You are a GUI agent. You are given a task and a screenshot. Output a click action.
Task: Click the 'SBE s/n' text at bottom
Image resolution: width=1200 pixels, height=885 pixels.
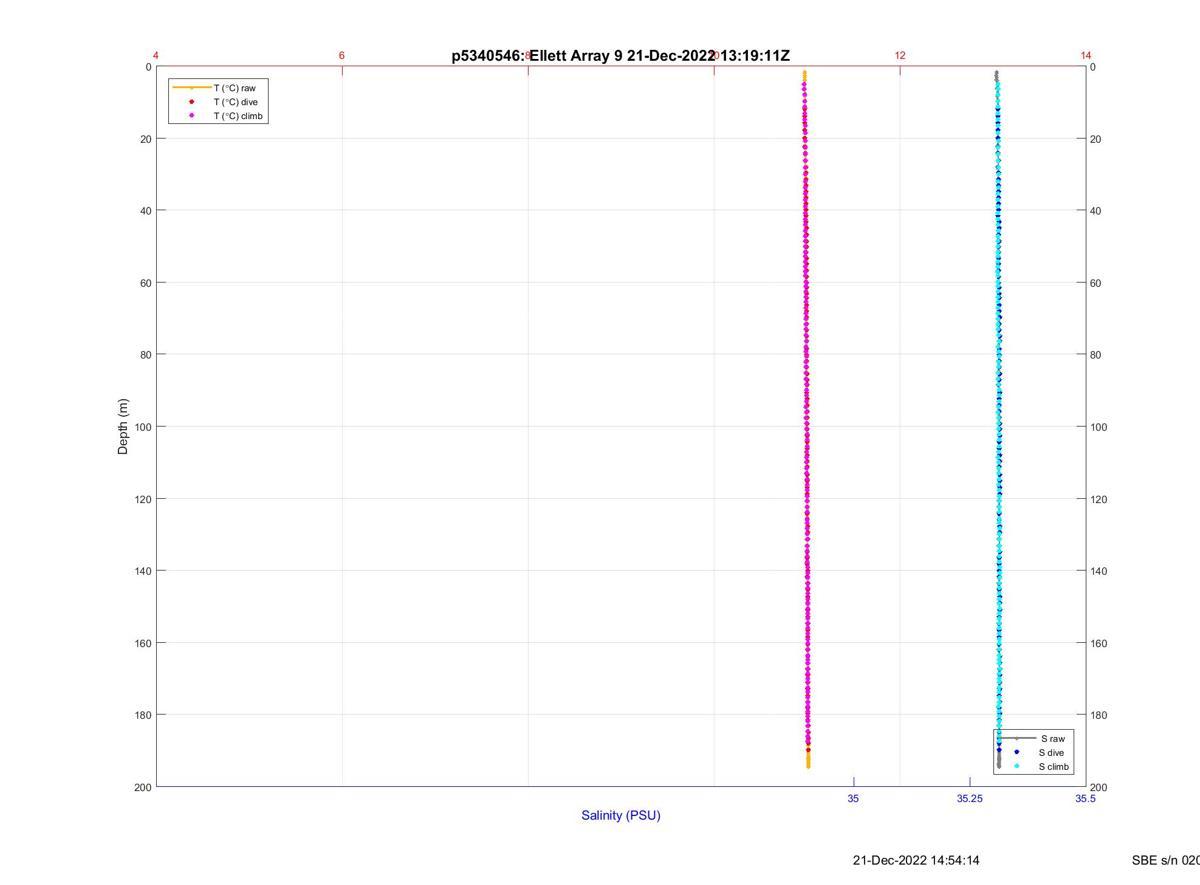pos(1165,860)
